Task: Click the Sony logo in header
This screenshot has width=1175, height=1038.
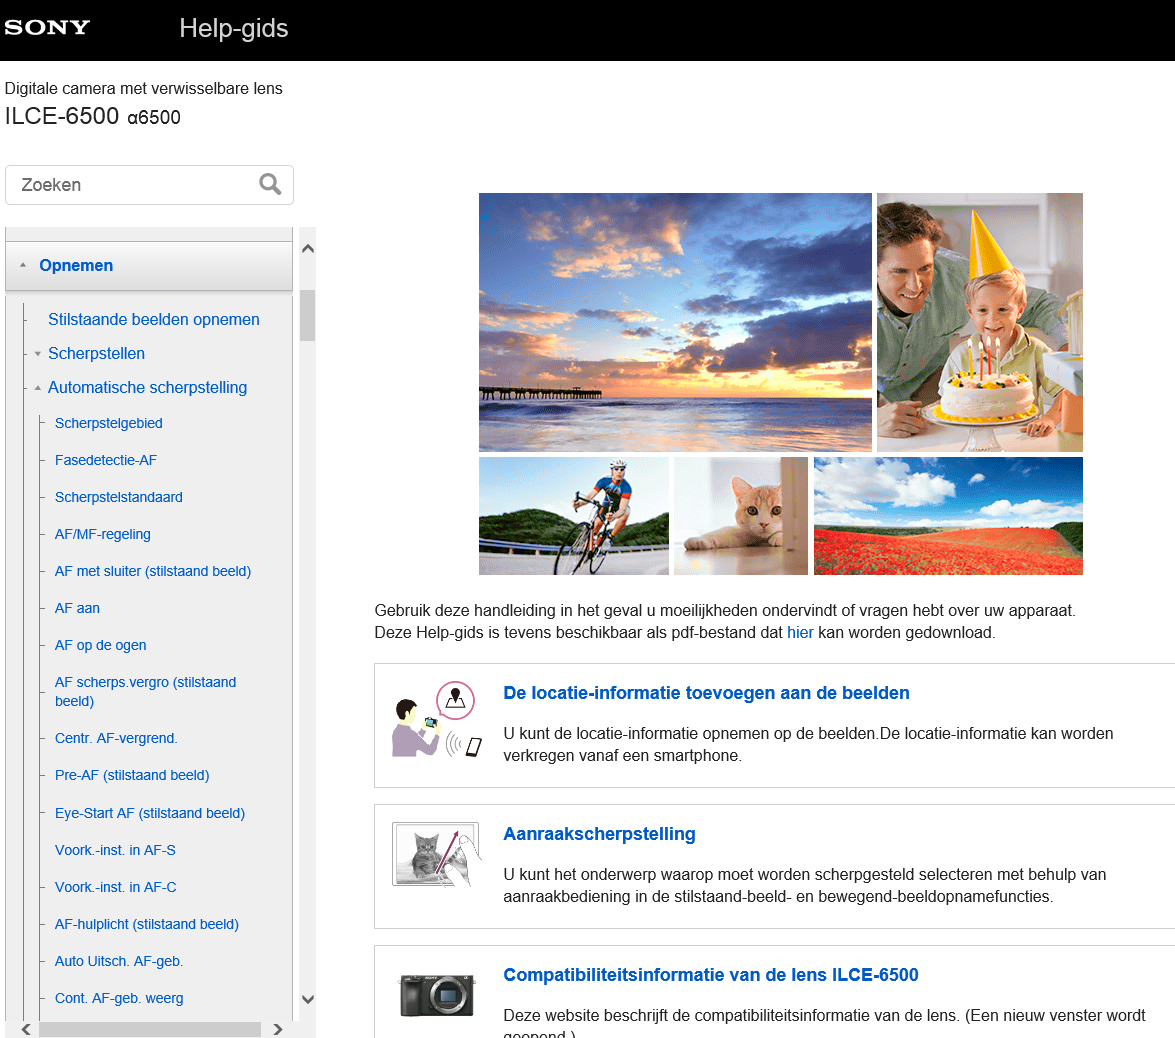Action: [47, 28]
